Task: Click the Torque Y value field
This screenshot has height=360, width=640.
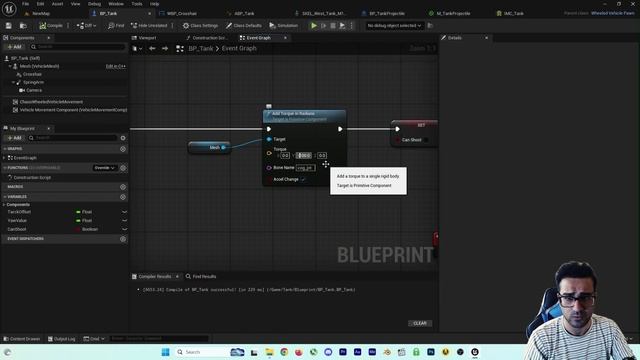Action: [304, 156]
